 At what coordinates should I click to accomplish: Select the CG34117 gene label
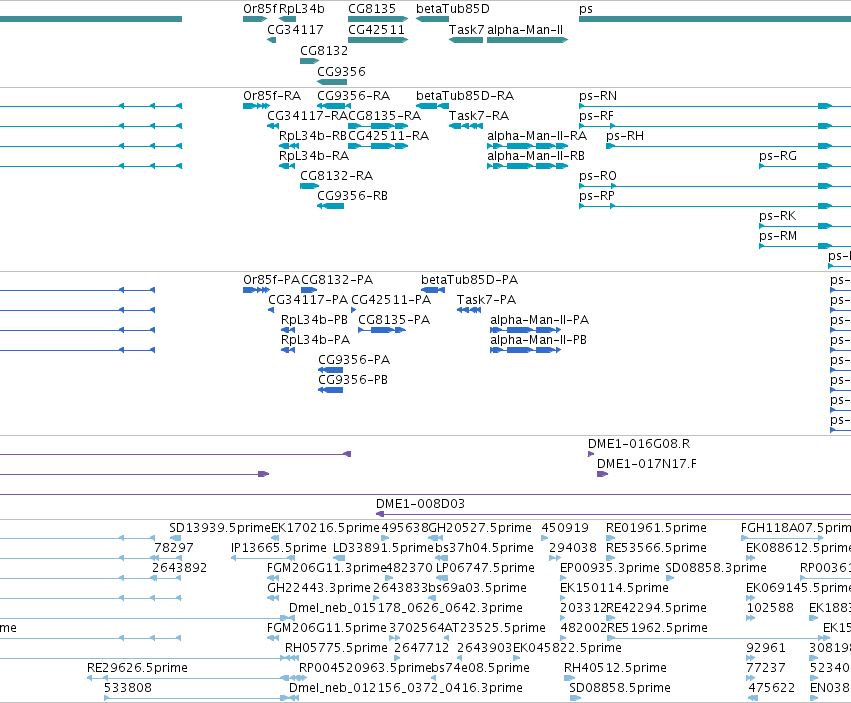(295, 30)
